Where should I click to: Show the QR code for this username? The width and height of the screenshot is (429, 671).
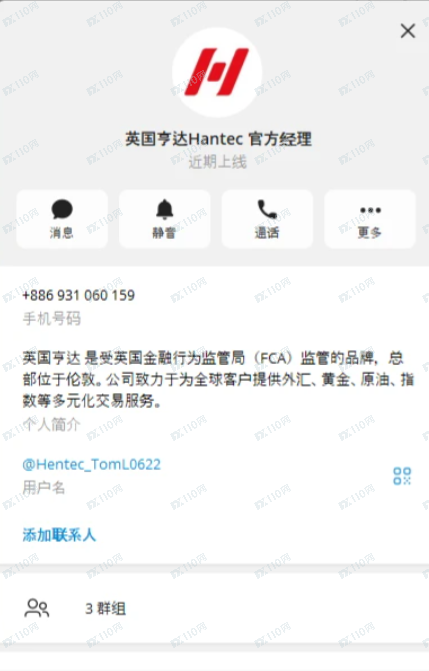[x=402, y=476]
